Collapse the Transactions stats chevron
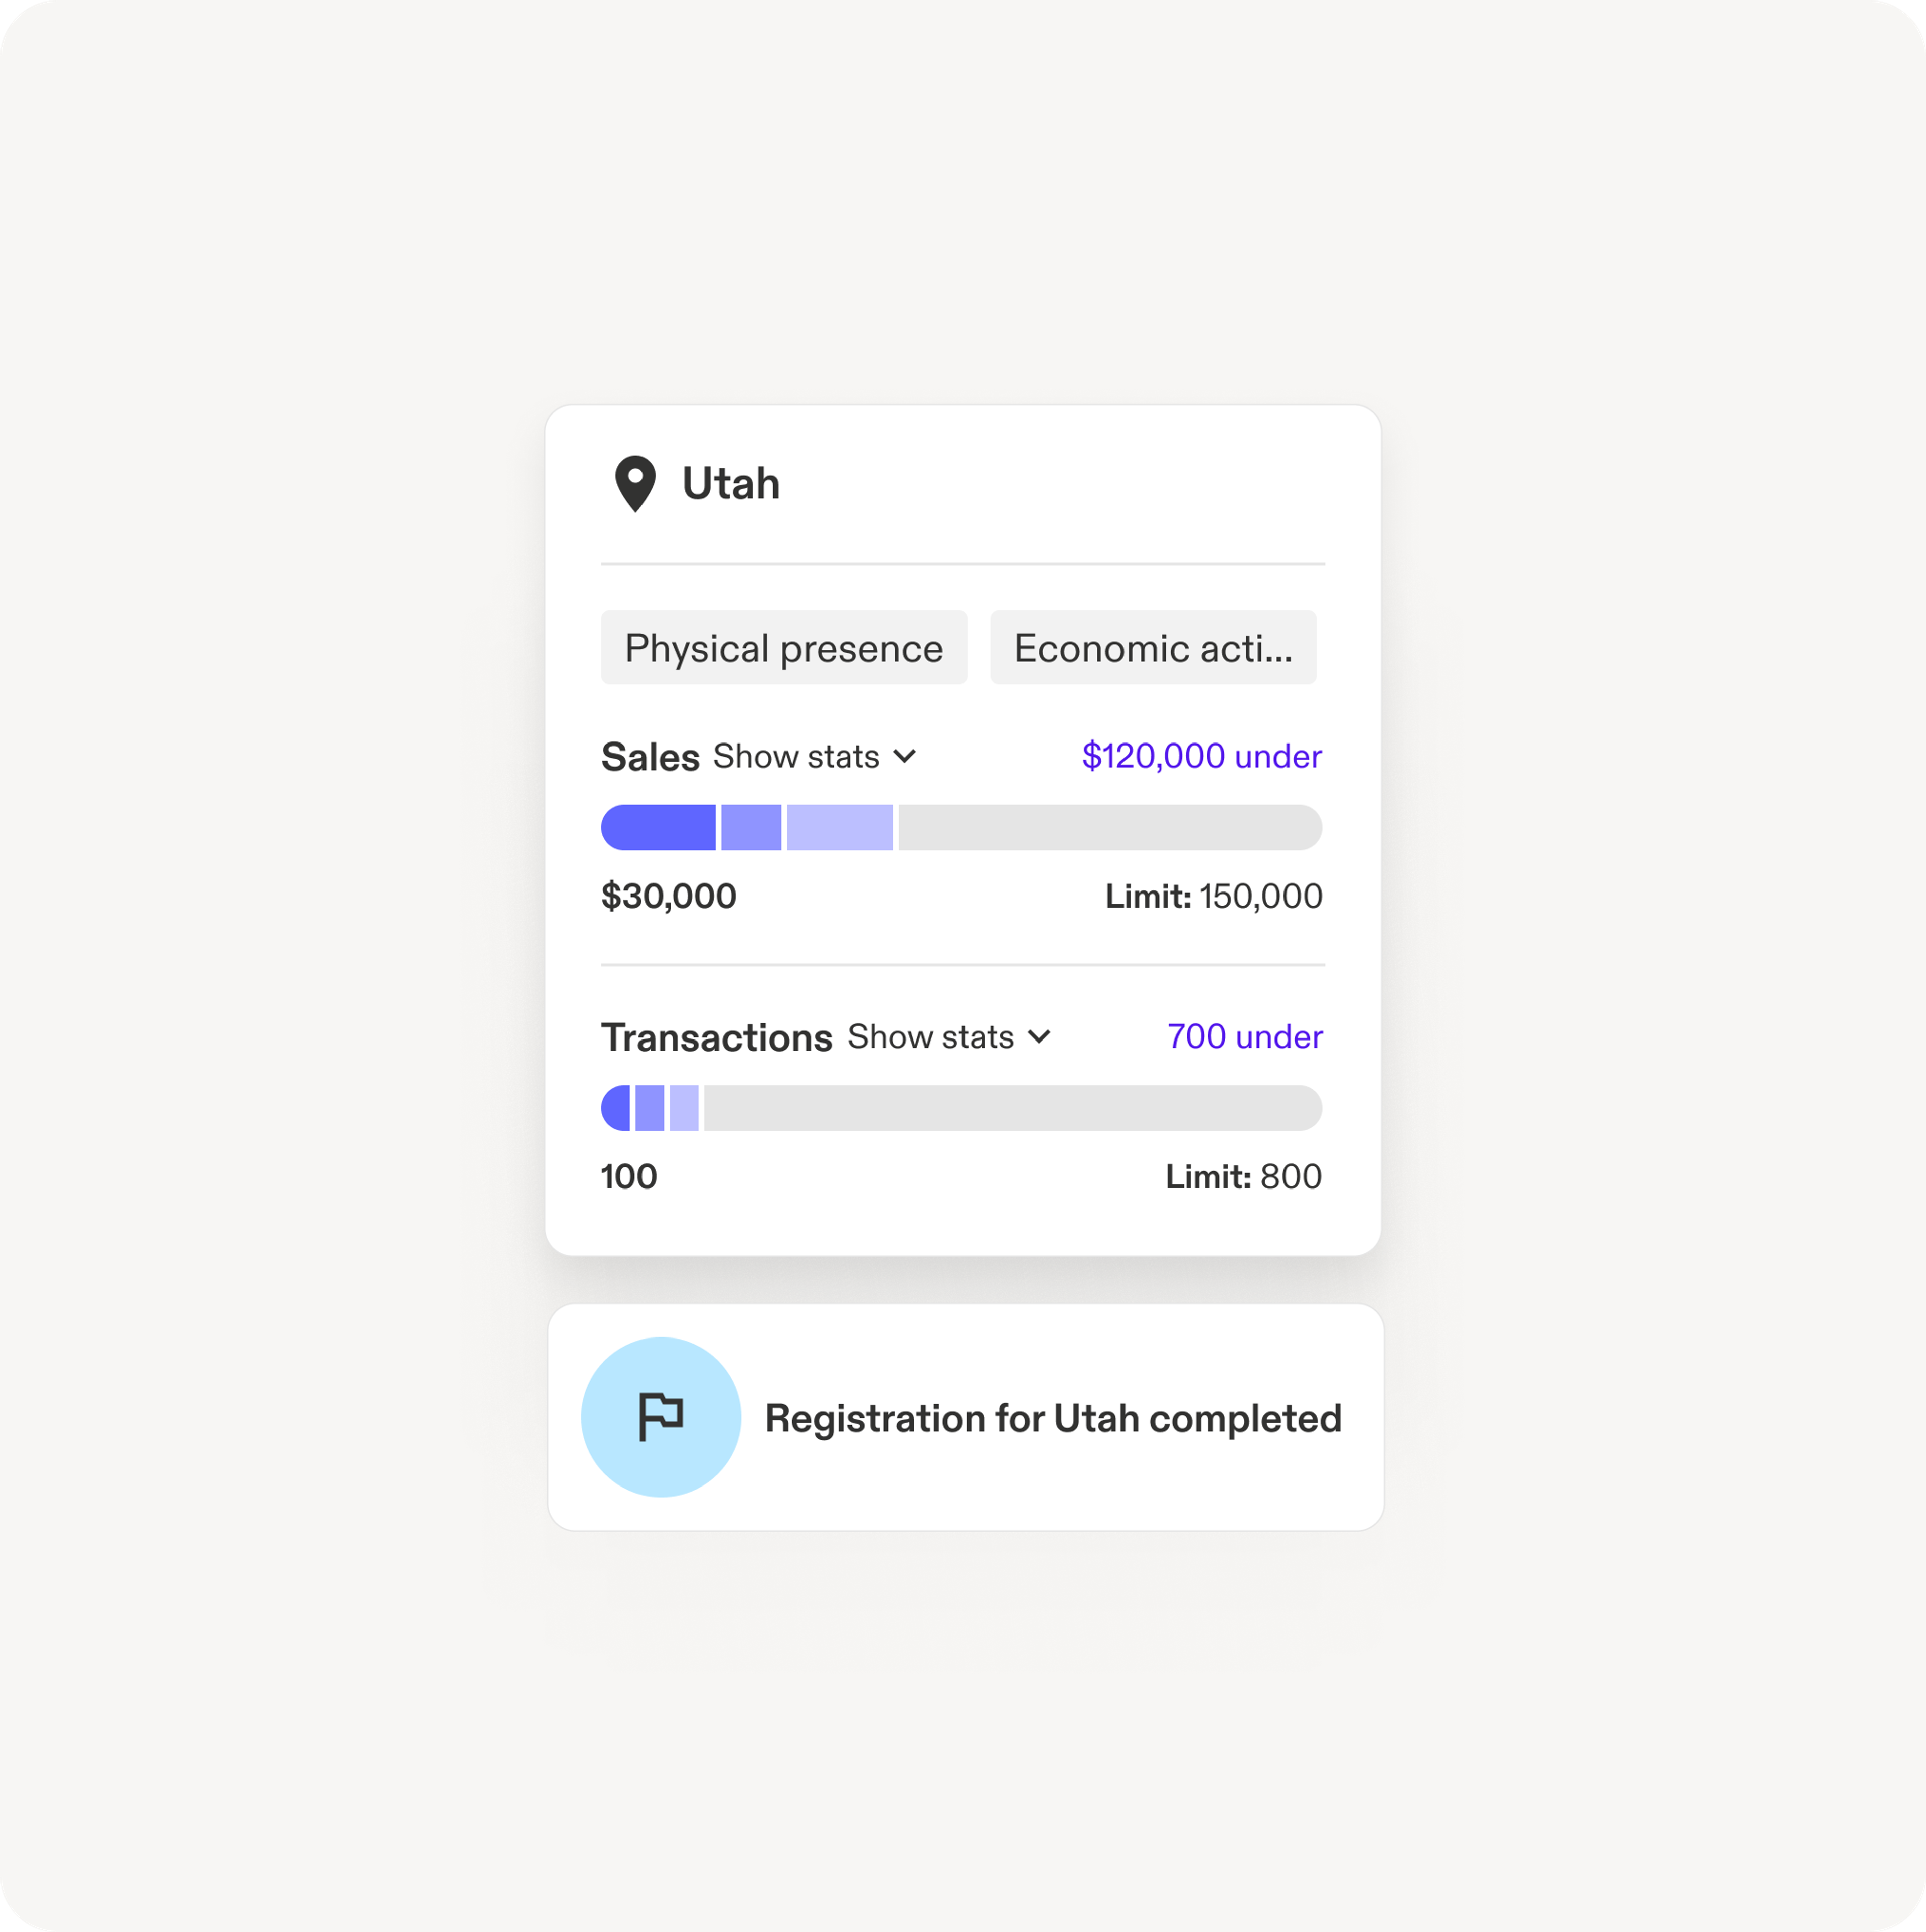1926x1932 pixels. tap(1040, 1037)
